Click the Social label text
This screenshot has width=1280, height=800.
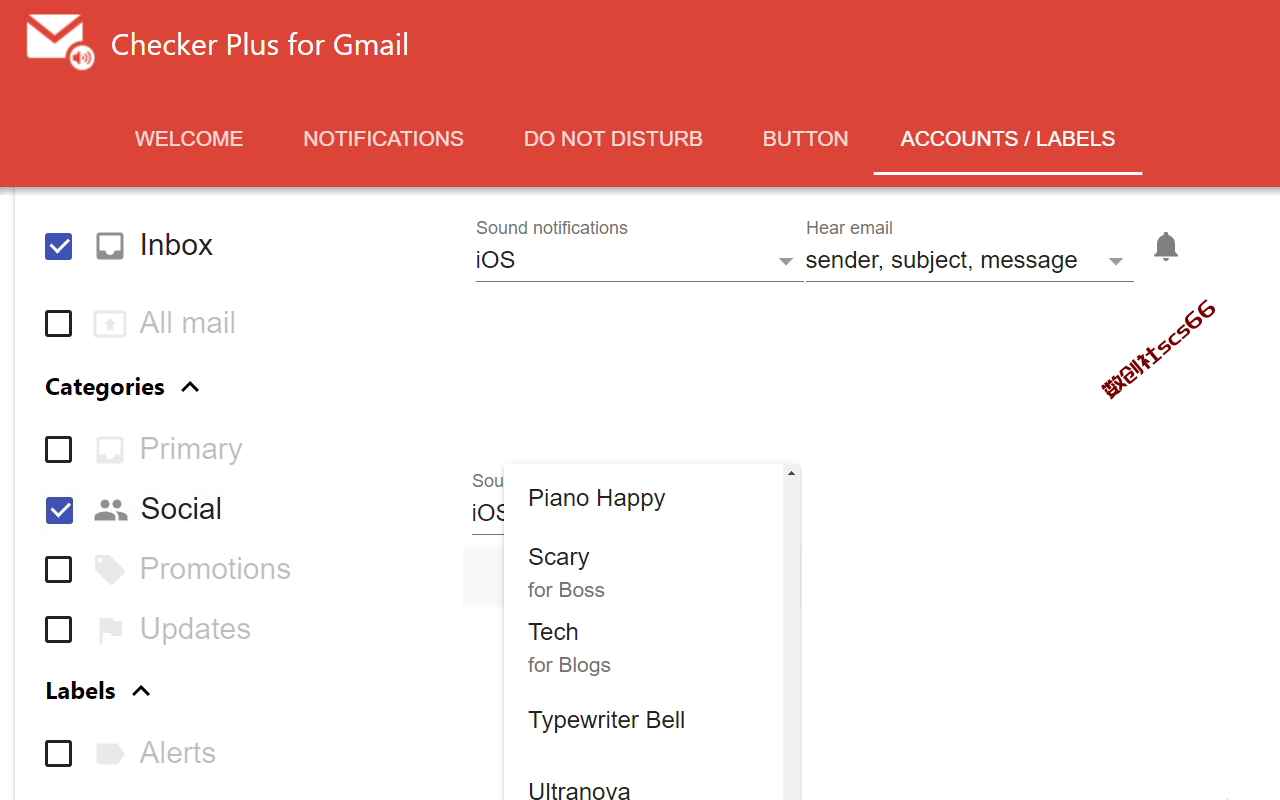181,509
